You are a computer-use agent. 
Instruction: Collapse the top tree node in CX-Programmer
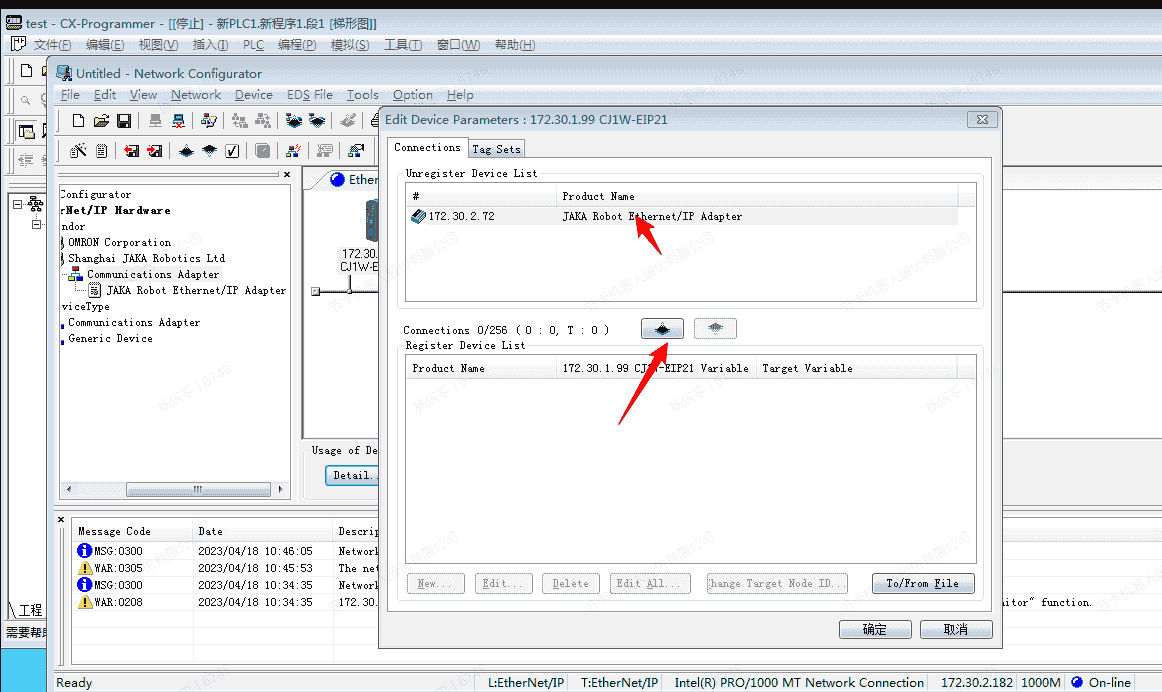tap(18, 204)
